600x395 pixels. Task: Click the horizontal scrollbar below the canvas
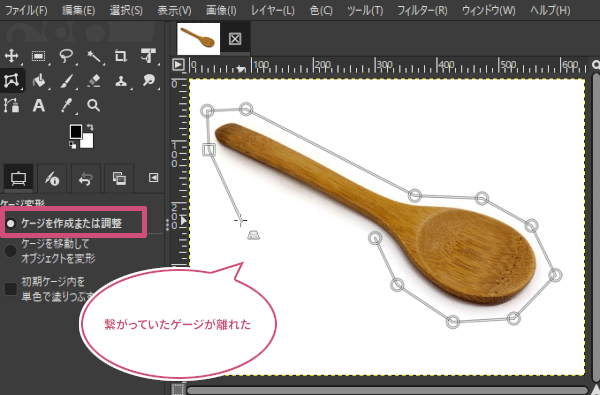coord(386,390)
